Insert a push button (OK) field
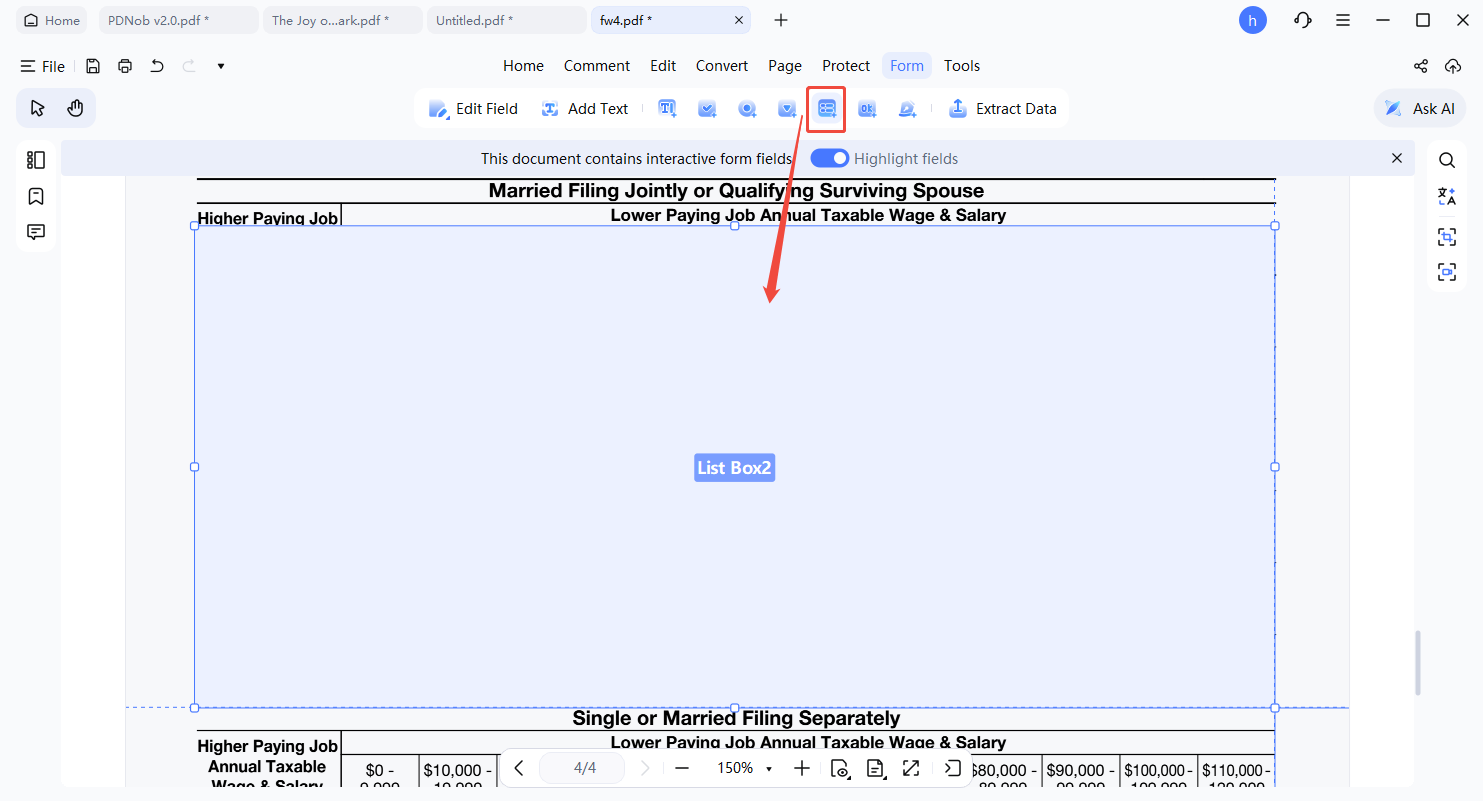1483x801 pixels. click(866, 108)
